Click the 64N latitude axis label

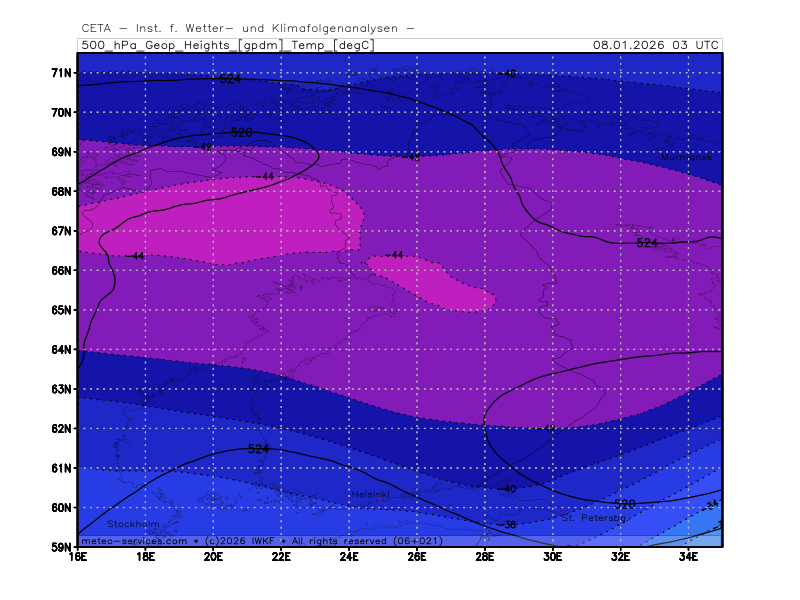62,349
